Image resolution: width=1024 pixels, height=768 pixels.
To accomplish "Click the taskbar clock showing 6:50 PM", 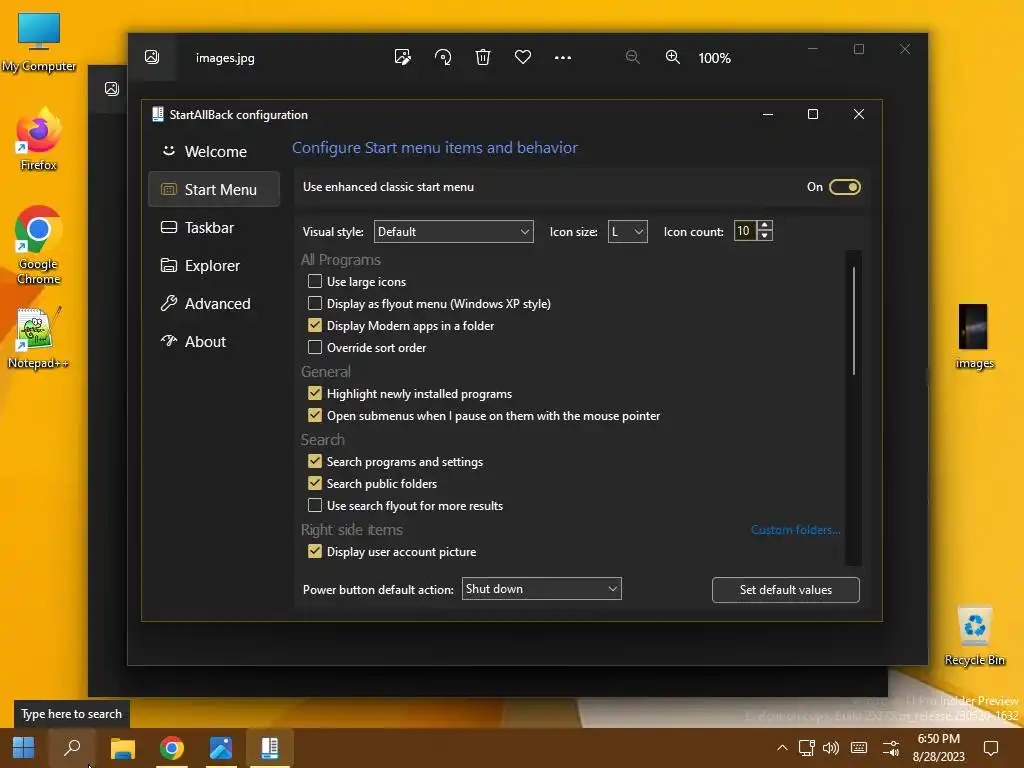I will 938,748.
